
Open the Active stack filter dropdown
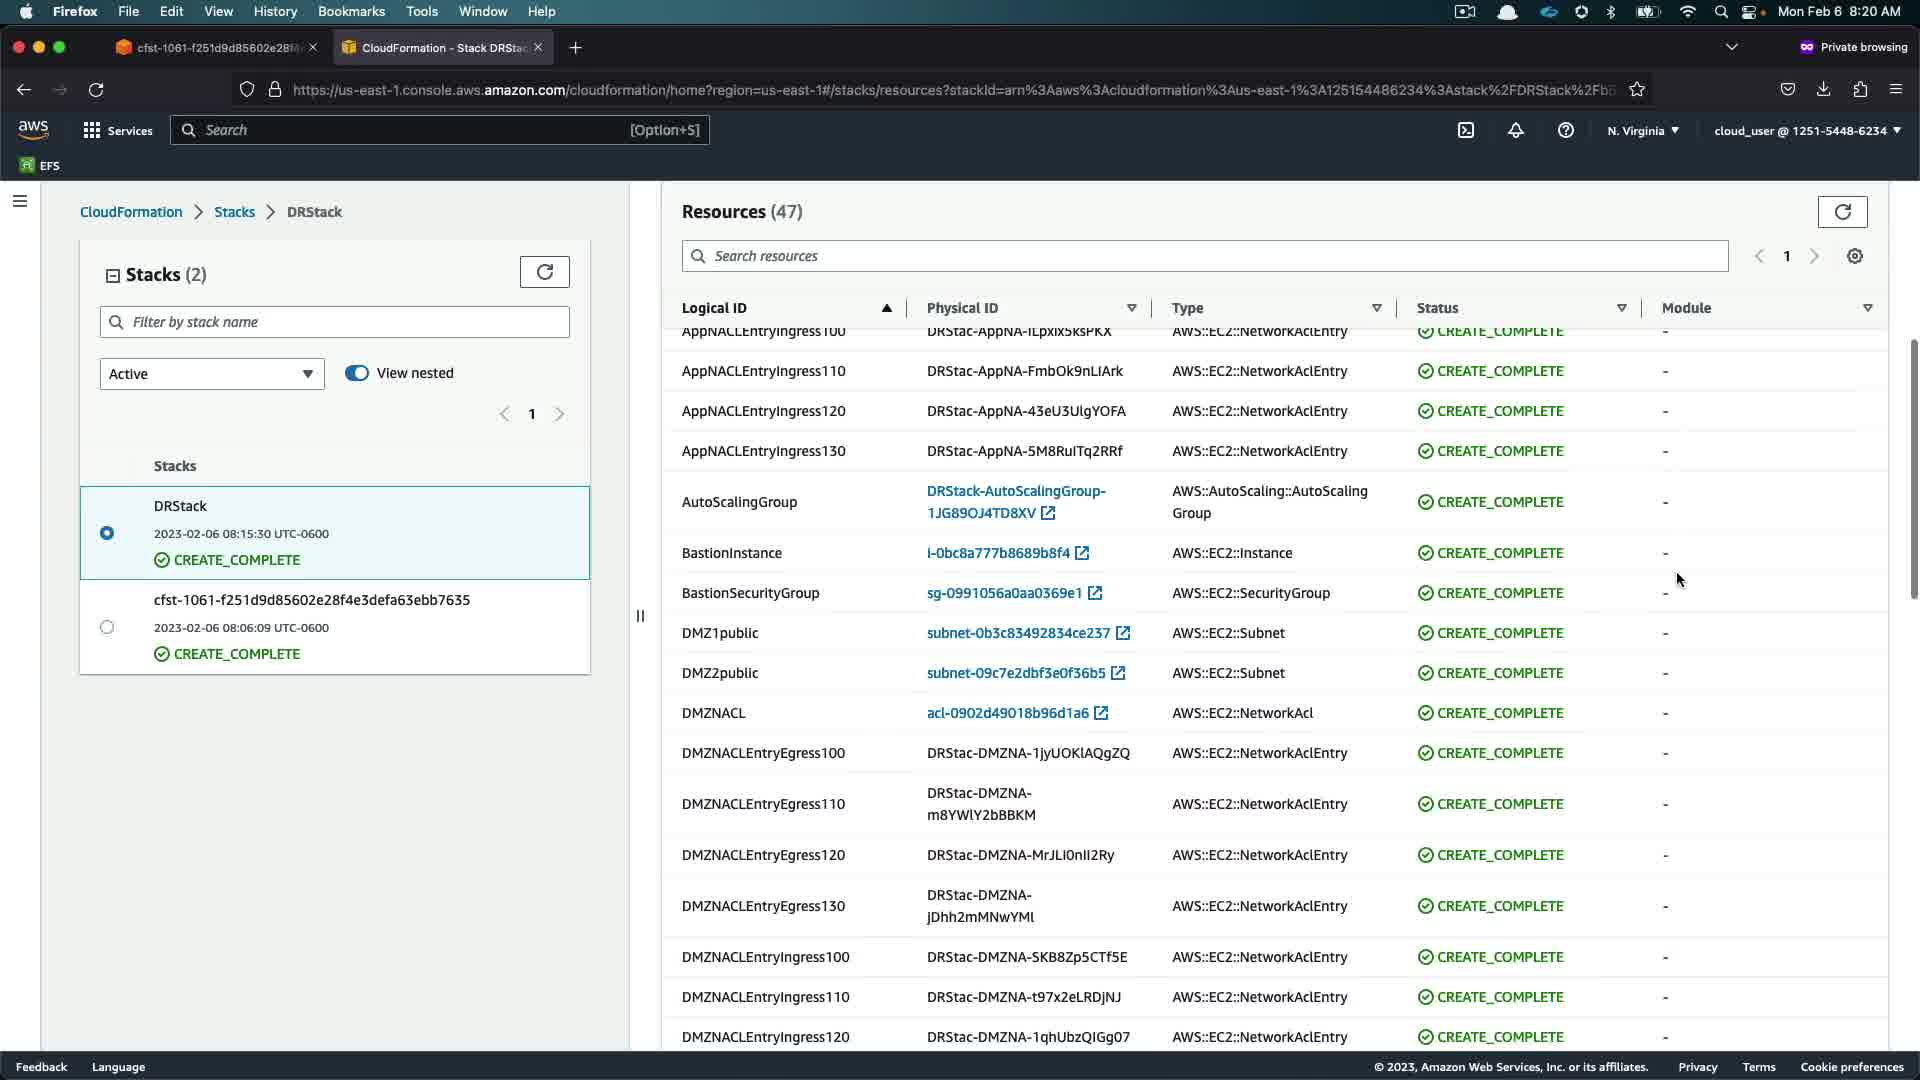[212, 374]
